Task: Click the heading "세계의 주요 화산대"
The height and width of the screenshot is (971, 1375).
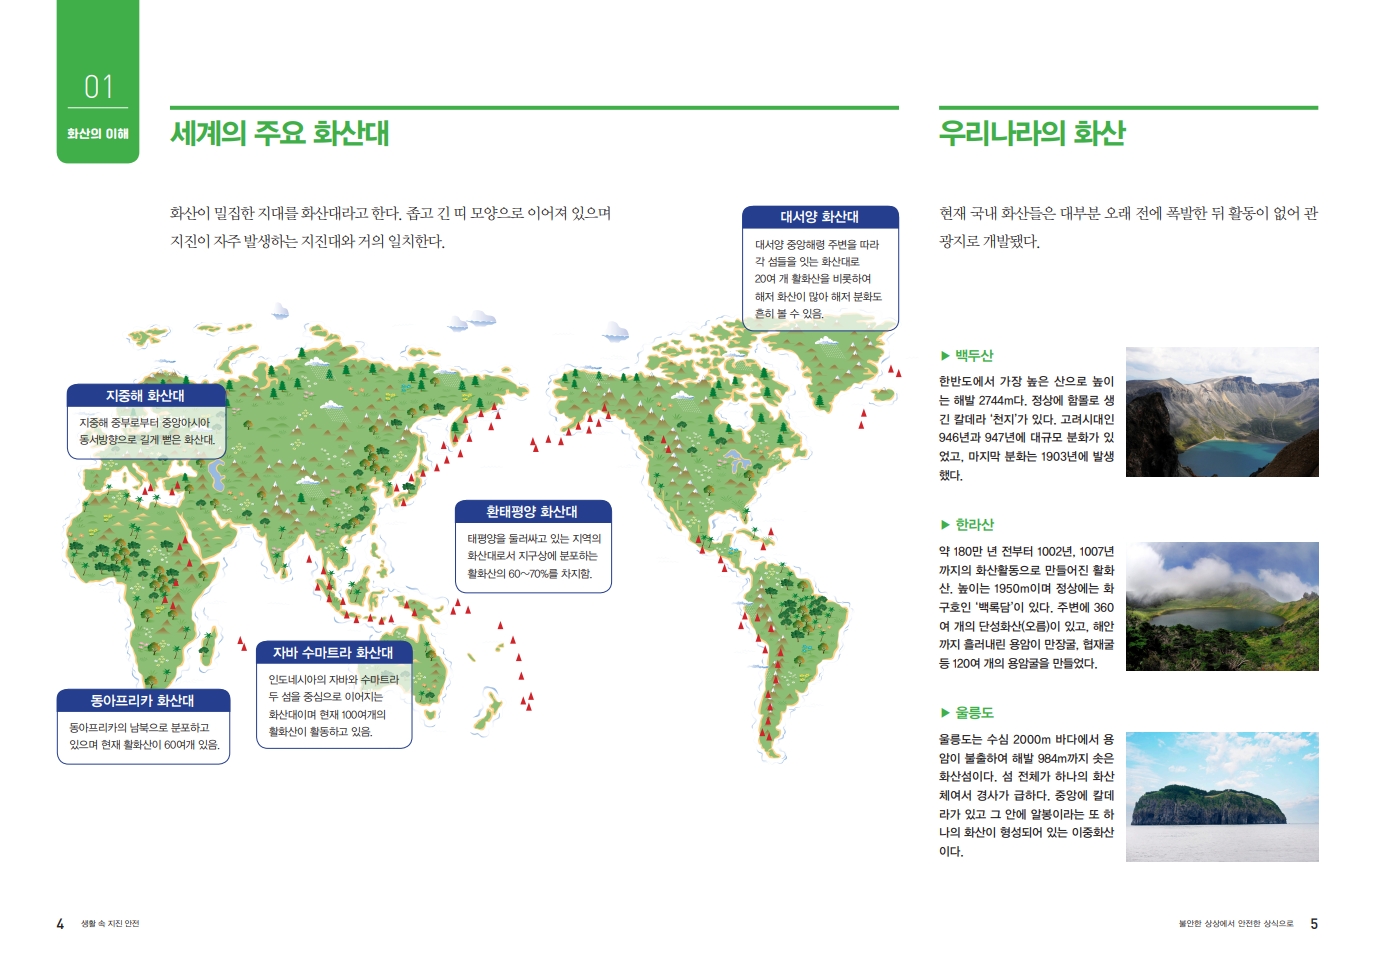Action: pos(280,133)
